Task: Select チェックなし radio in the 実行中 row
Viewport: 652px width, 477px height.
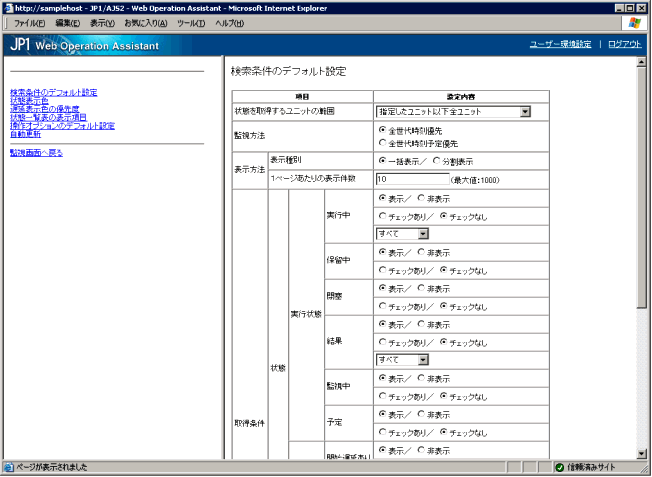Action: 443,216
